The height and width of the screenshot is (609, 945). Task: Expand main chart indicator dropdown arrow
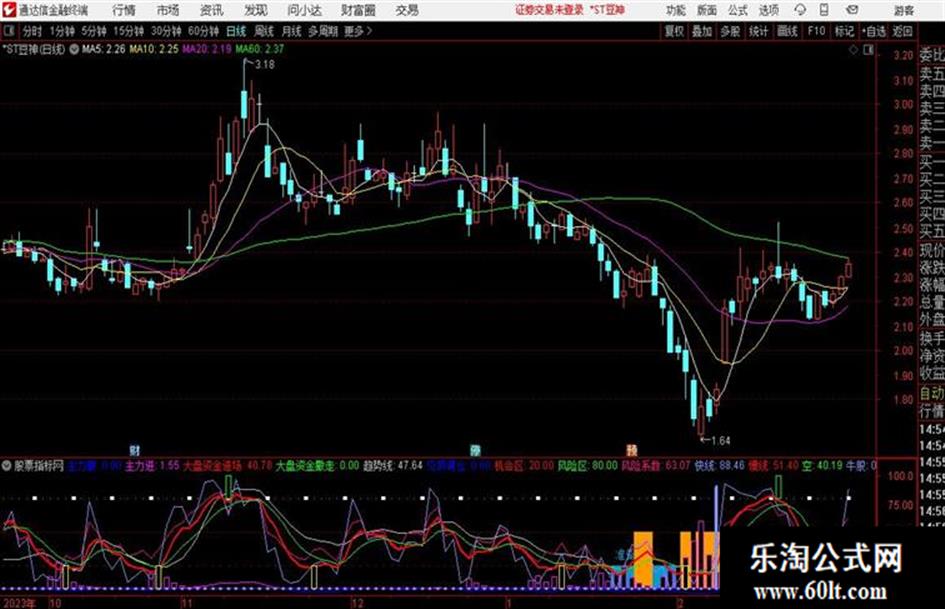[x=74, y=49]
